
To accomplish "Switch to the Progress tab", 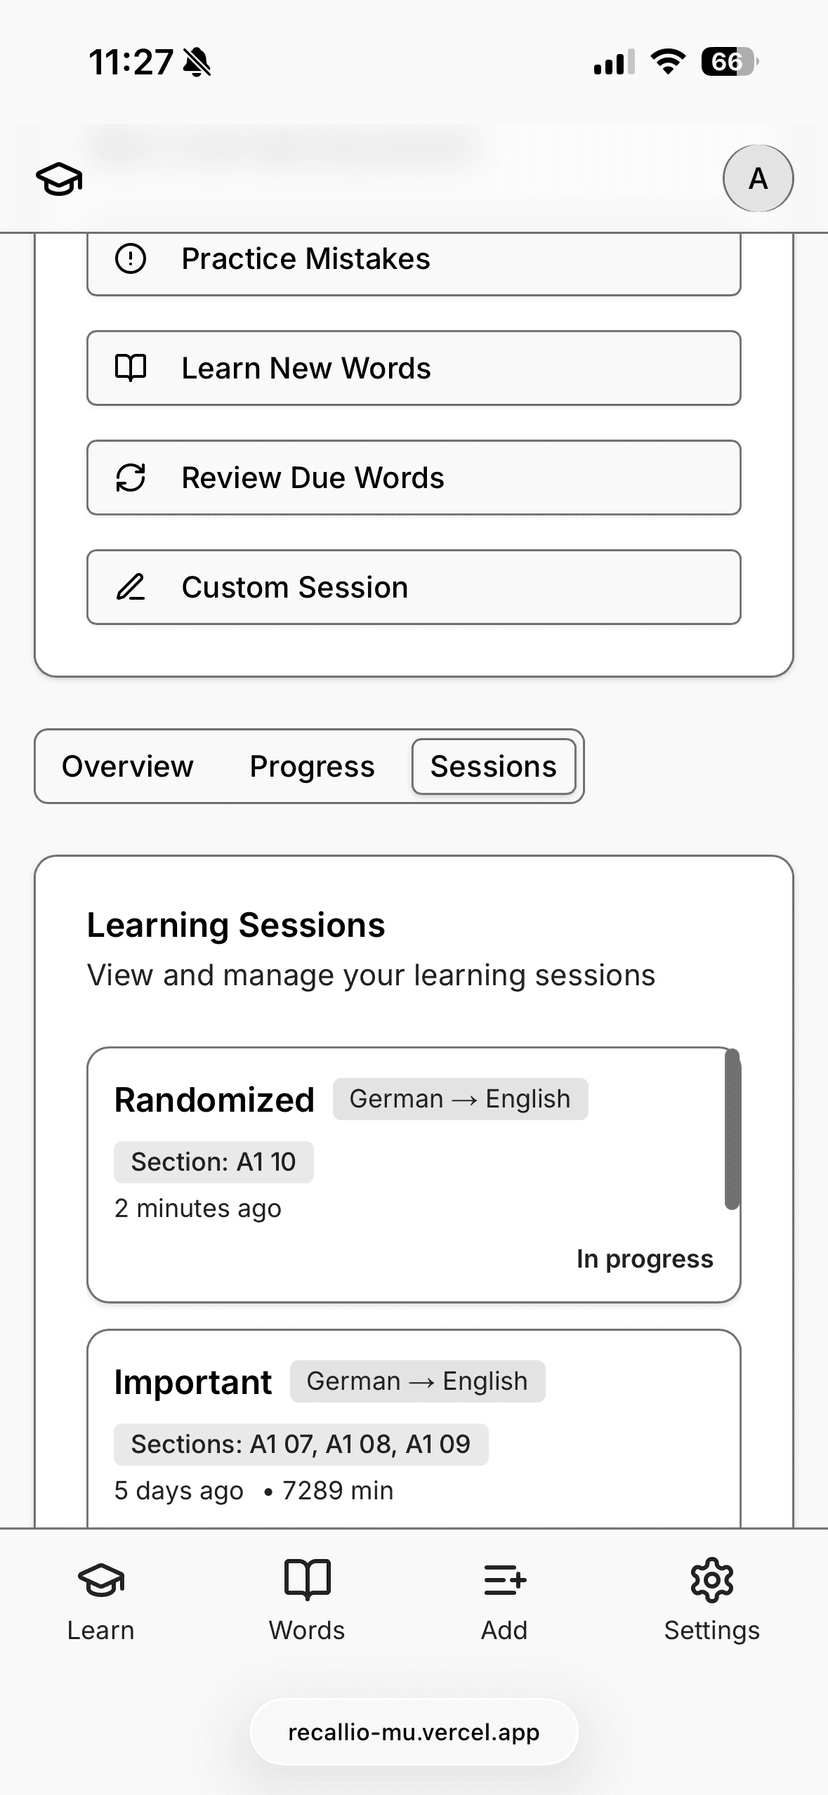I will click(x=312, y=766).
